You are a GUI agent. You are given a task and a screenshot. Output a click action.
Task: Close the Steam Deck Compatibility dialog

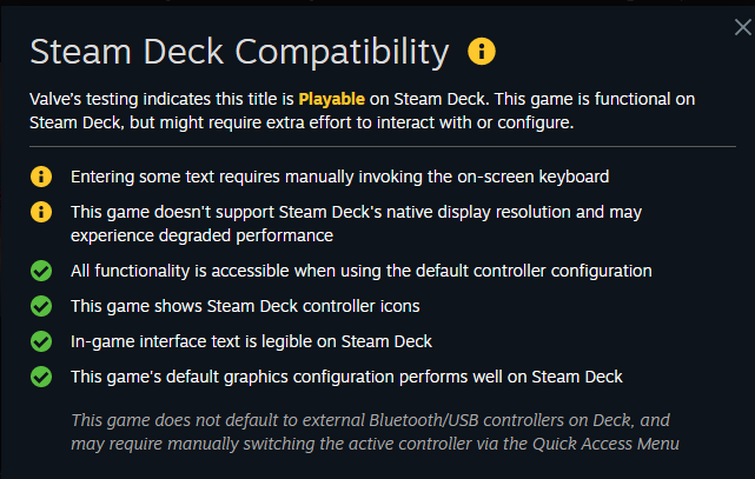742,27
